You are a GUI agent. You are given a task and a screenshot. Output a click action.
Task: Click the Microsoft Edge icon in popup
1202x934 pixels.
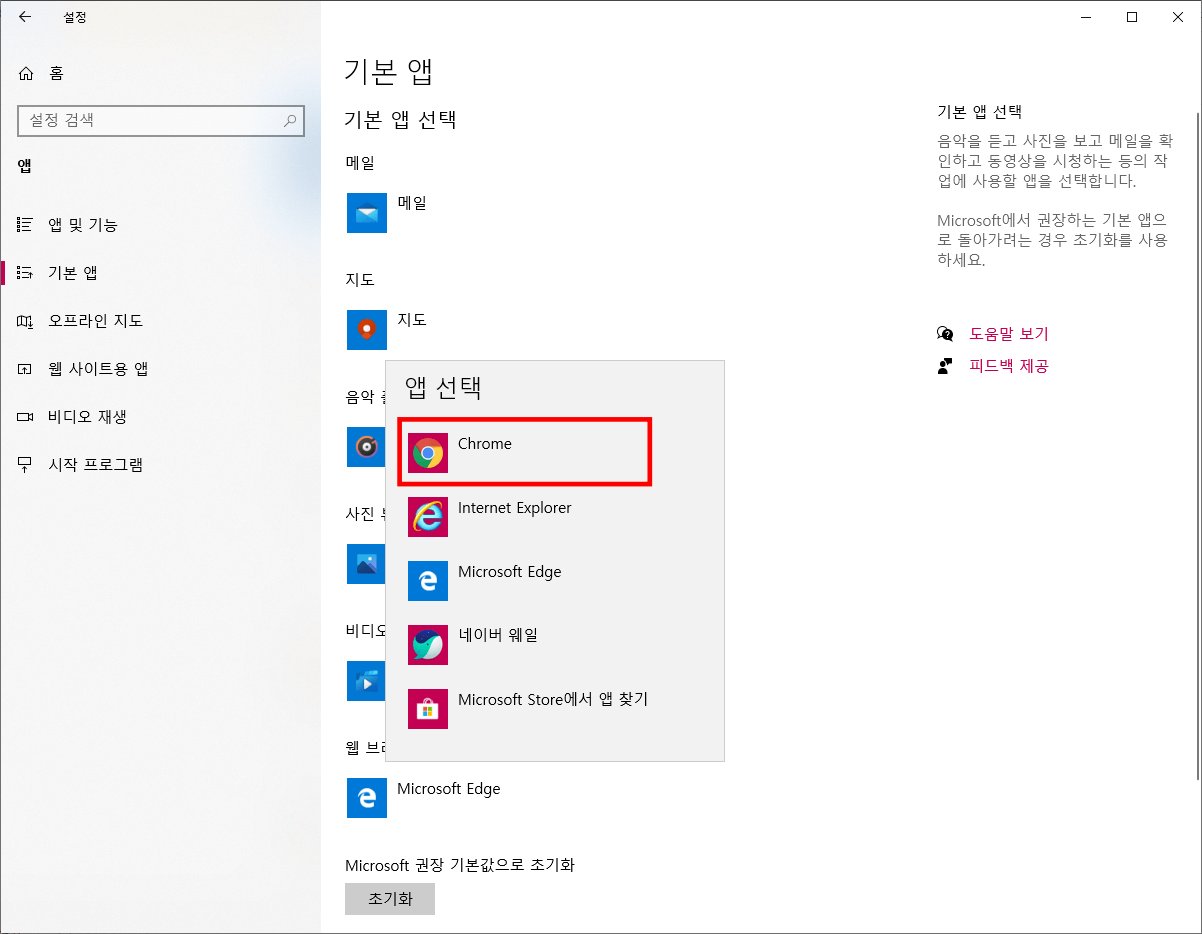tap(428, 581)
